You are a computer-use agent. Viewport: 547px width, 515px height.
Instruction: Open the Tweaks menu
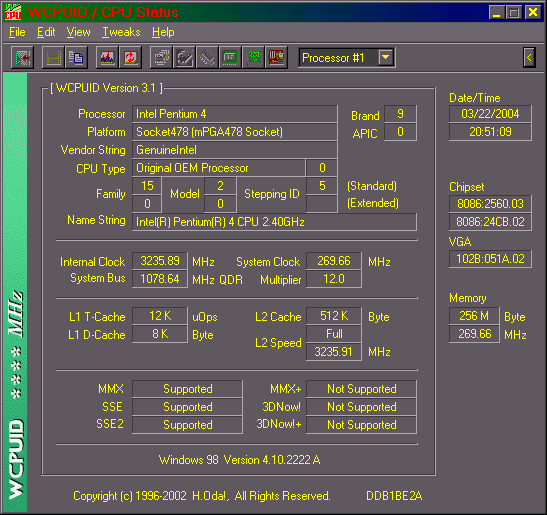click(121, 32)
